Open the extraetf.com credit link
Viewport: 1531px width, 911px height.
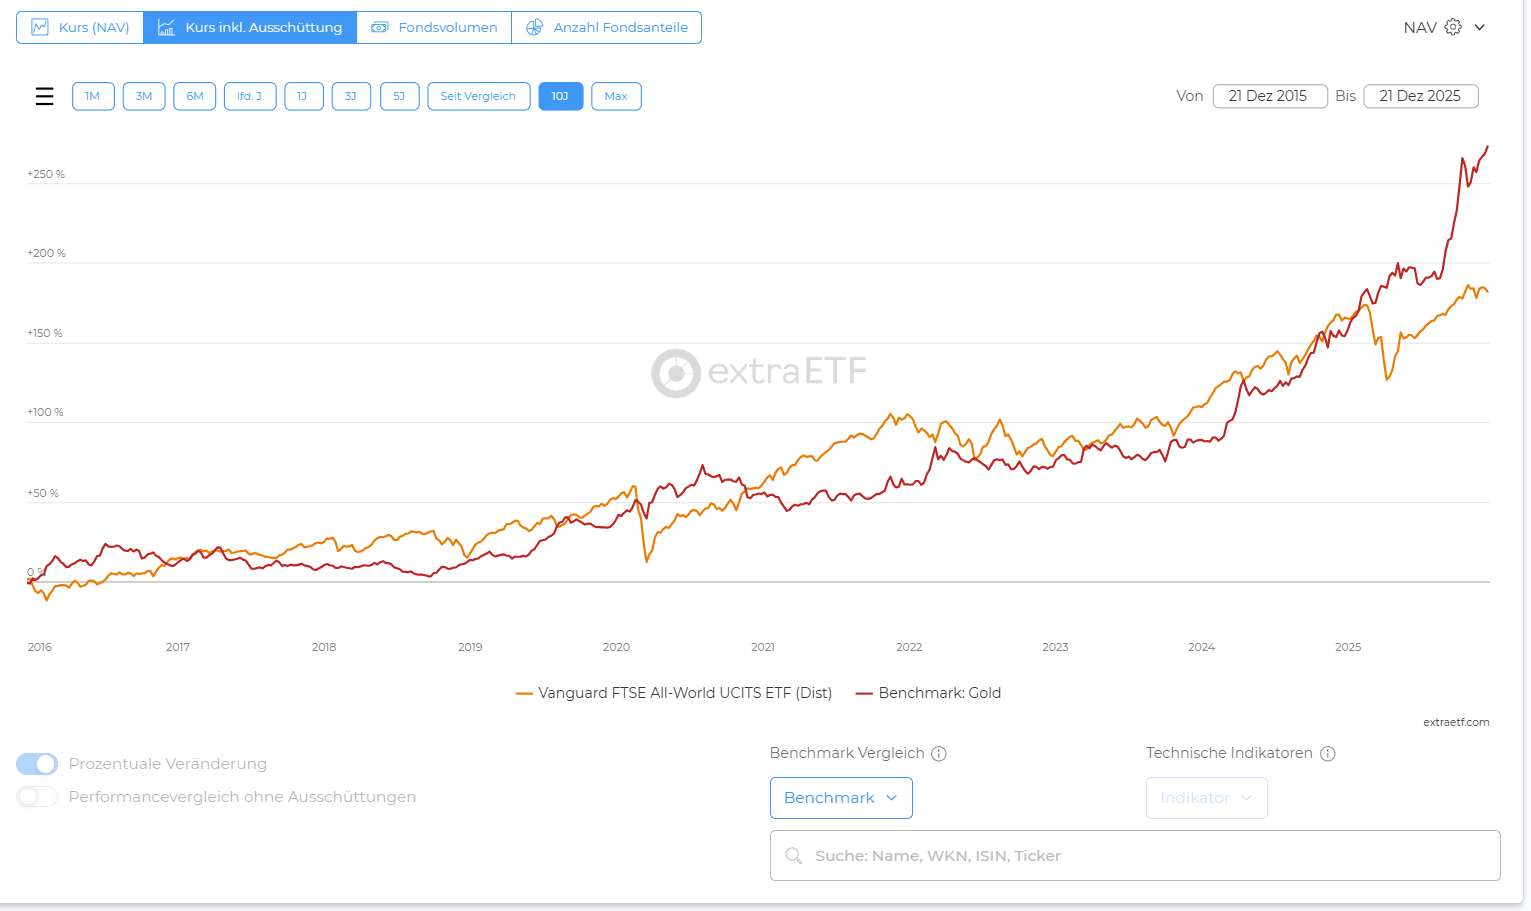point(1456,722)
